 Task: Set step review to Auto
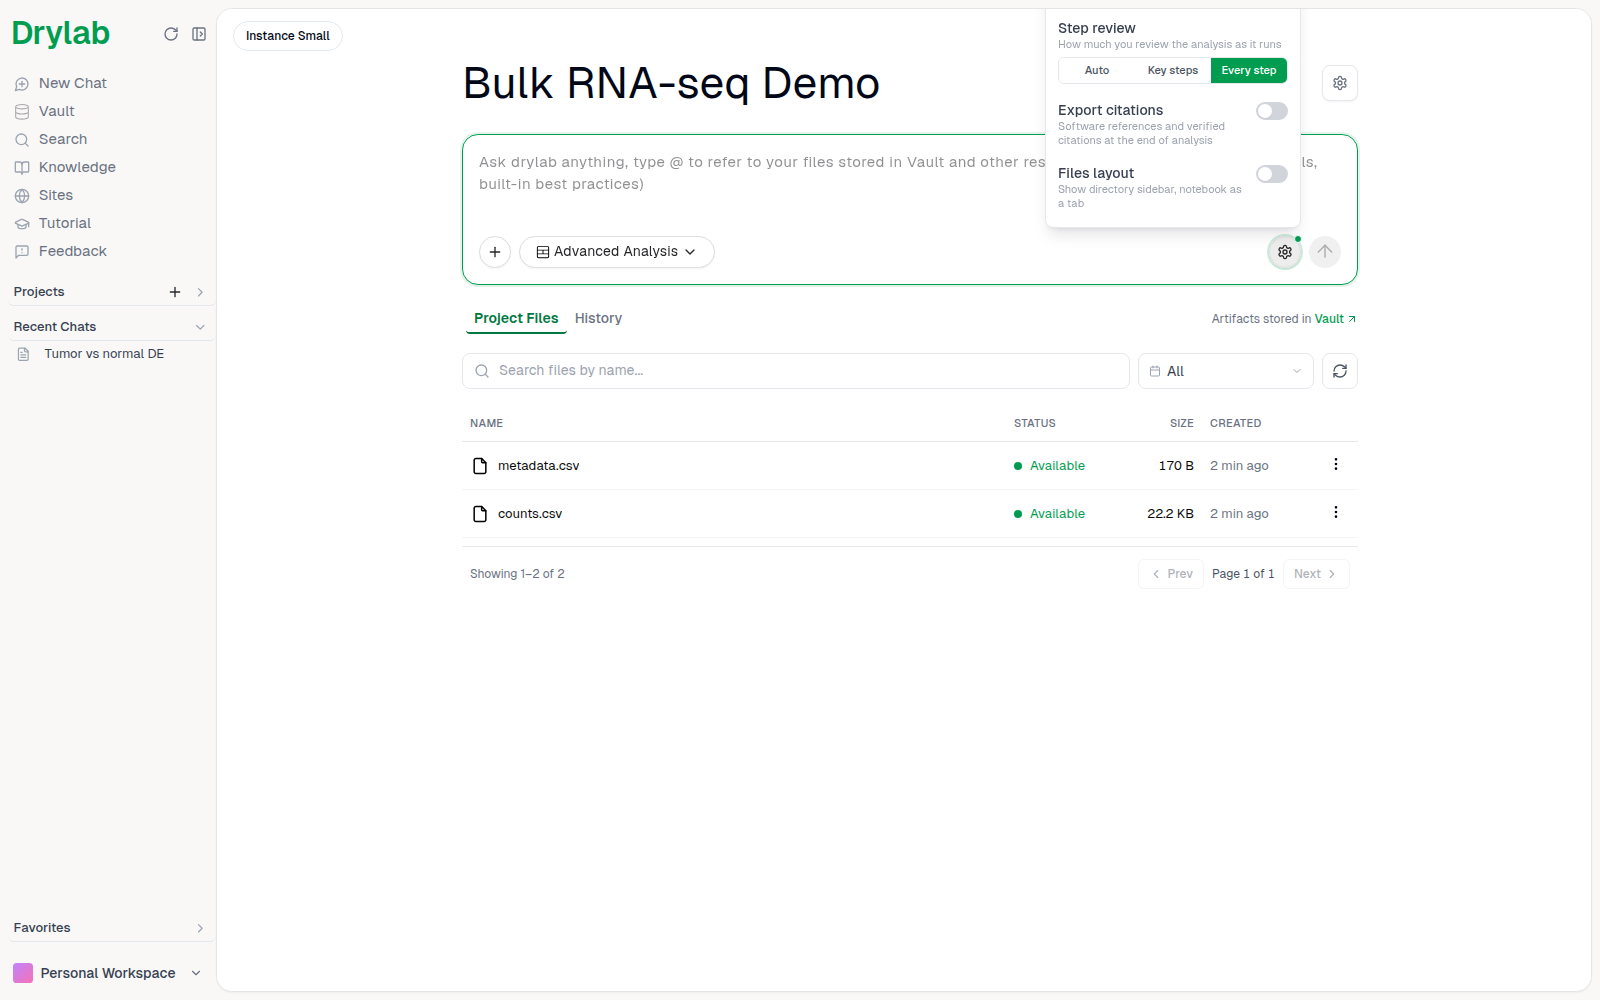[1097, 71]
